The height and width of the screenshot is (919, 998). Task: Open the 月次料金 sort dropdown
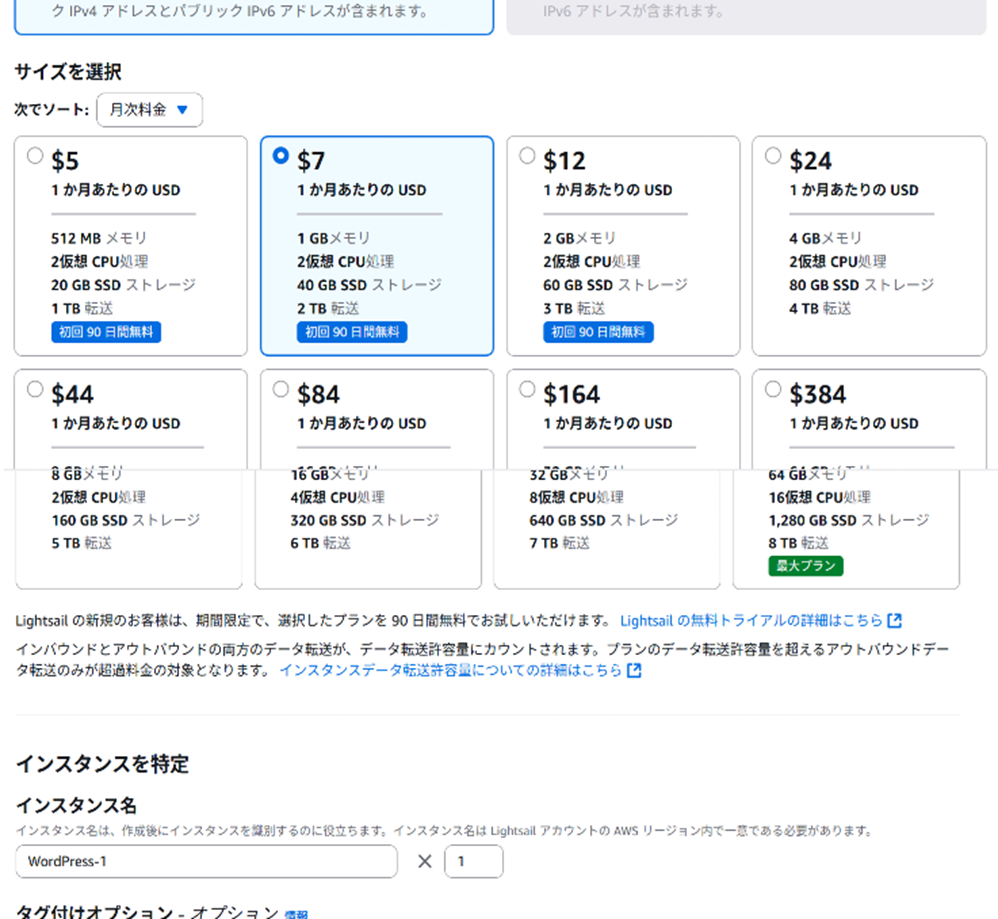(x=149, y=110)
